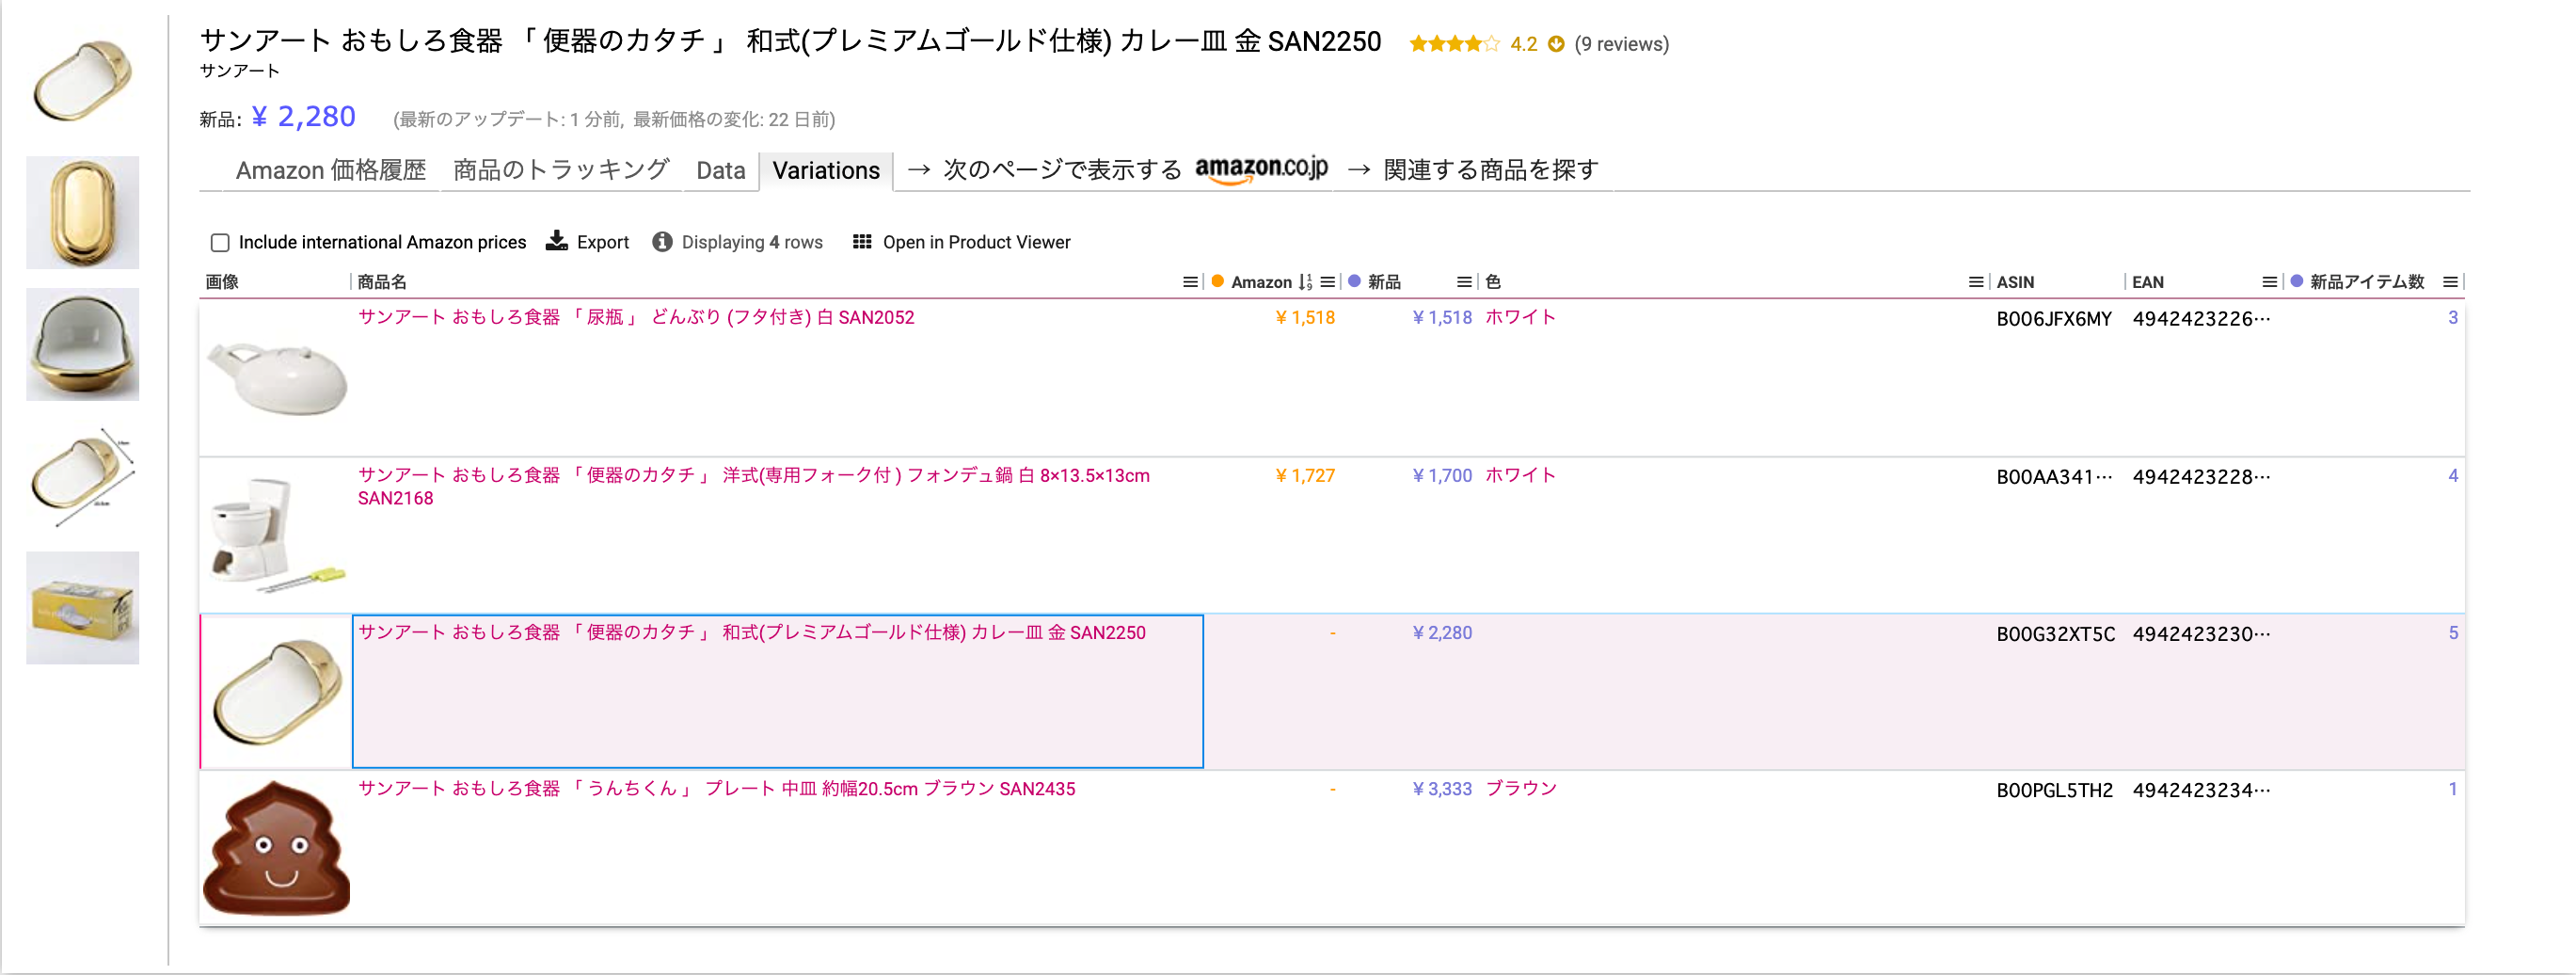
Task: Enable Include international Amazon prices checkbox
Action: [x=220, y=243]
